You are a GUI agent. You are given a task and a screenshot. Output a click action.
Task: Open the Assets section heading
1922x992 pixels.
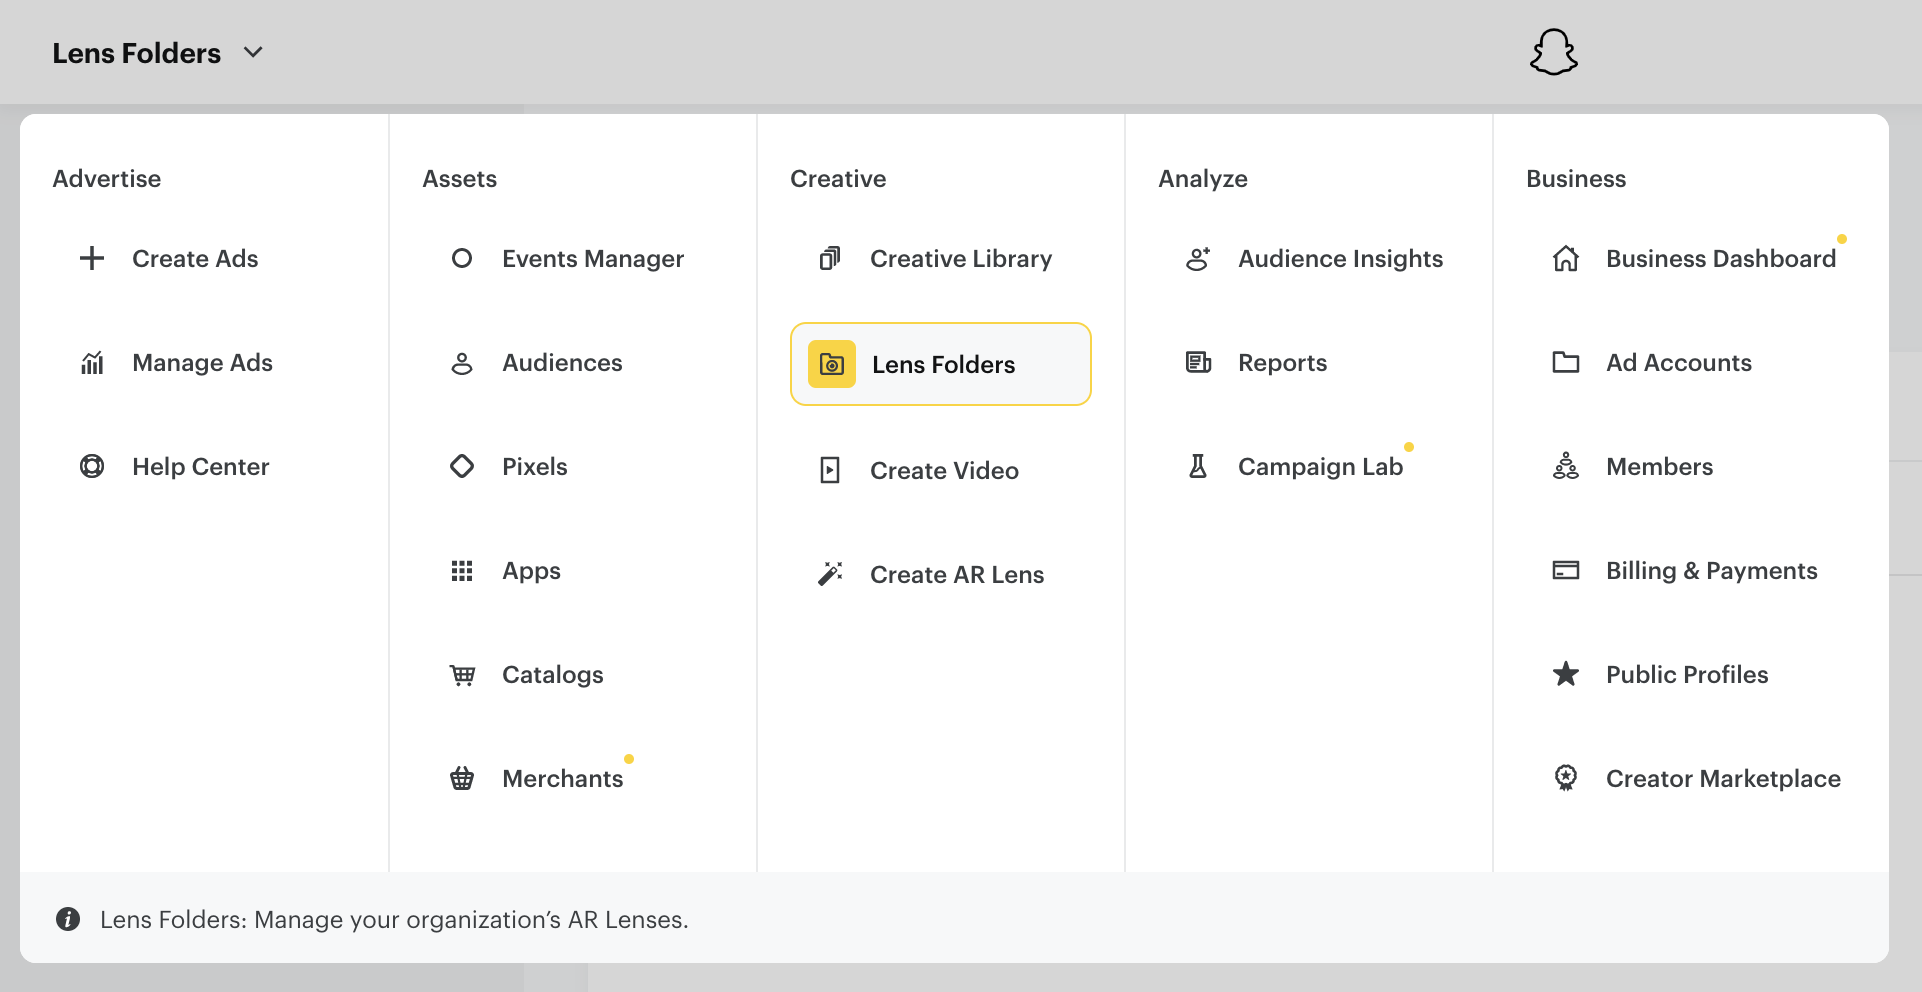[460, 178]
